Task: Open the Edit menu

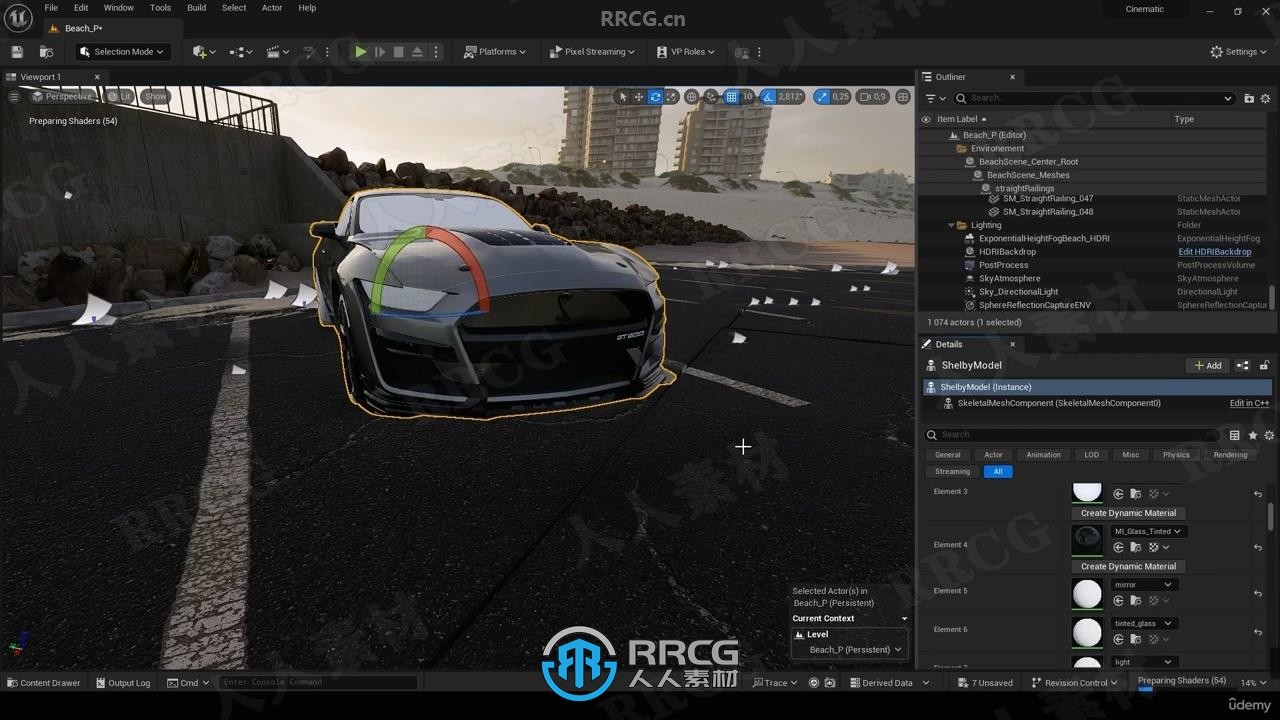Action: click(x=81, y=8)
